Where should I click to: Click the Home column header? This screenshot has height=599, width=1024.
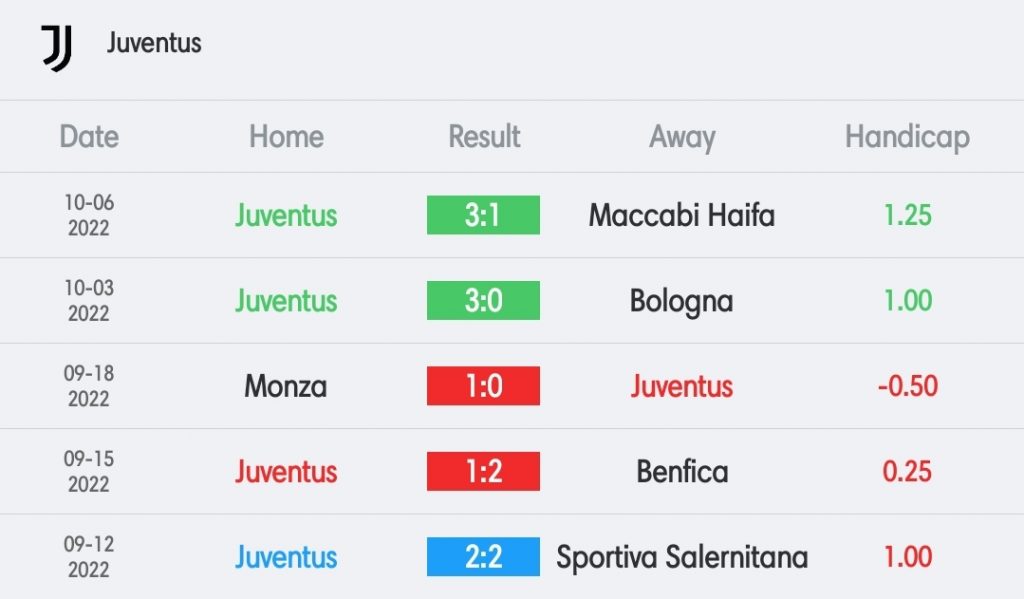click(286, 137)
